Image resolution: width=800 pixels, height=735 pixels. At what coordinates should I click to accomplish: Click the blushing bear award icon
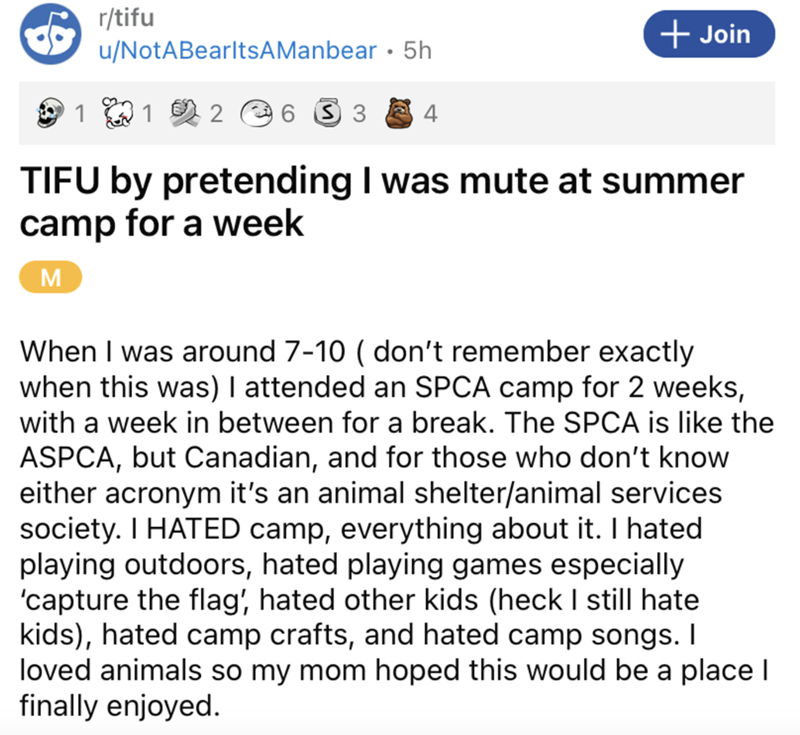coord(120,113)
